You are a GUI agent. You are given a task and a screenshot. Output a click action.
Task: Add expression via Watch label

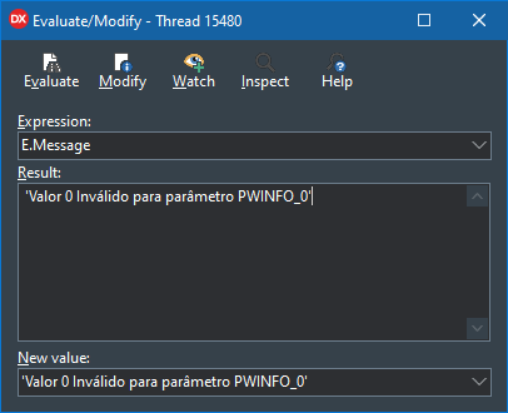click(x=194, y=82)
